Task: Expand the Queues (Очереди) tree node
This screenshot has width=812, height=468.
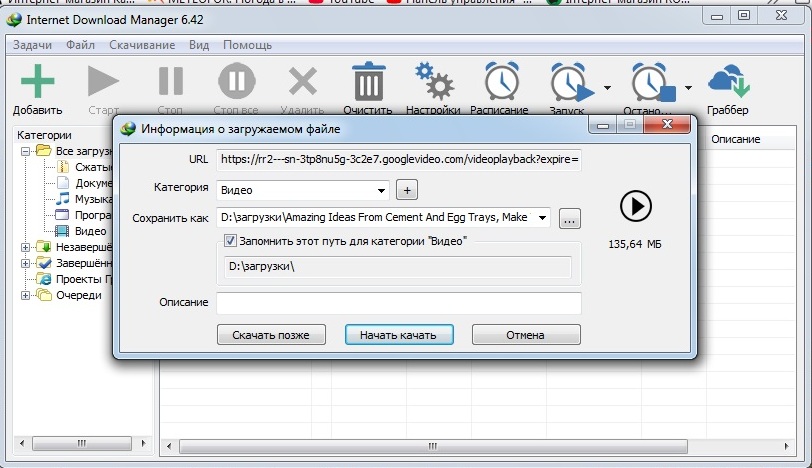Action: click(x=25, y=296)
